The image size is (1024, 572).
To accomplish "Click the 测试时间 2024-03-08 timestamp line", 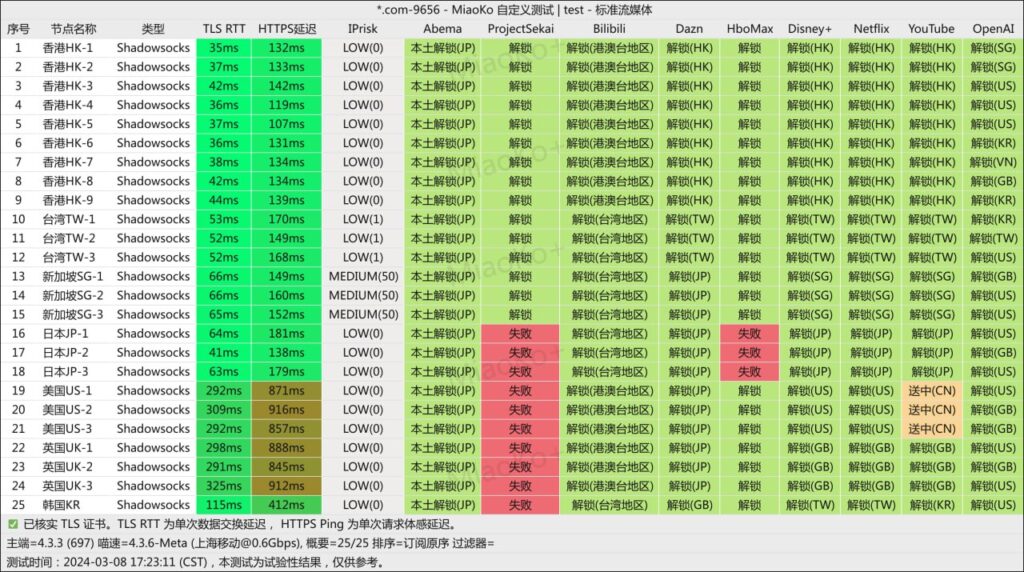I will (195, 562).
